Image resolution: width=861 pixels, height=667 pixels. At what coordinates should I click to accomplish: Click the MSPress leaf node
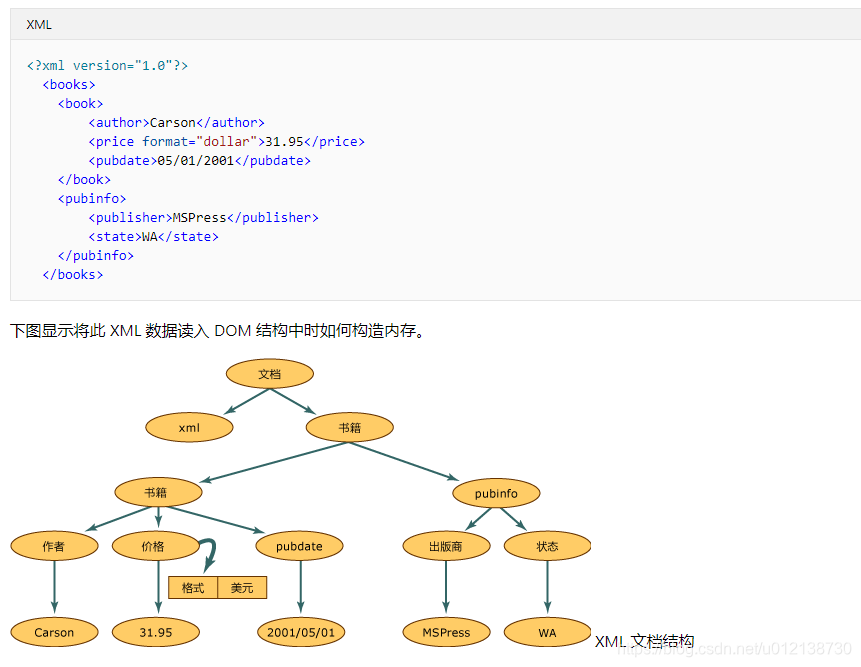click(446, 632)
